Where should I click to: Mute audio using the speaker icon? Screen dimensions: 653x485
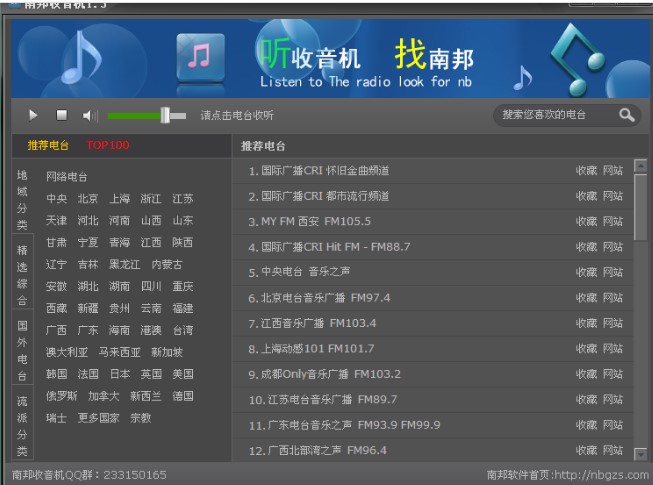[x=90, y=116]
